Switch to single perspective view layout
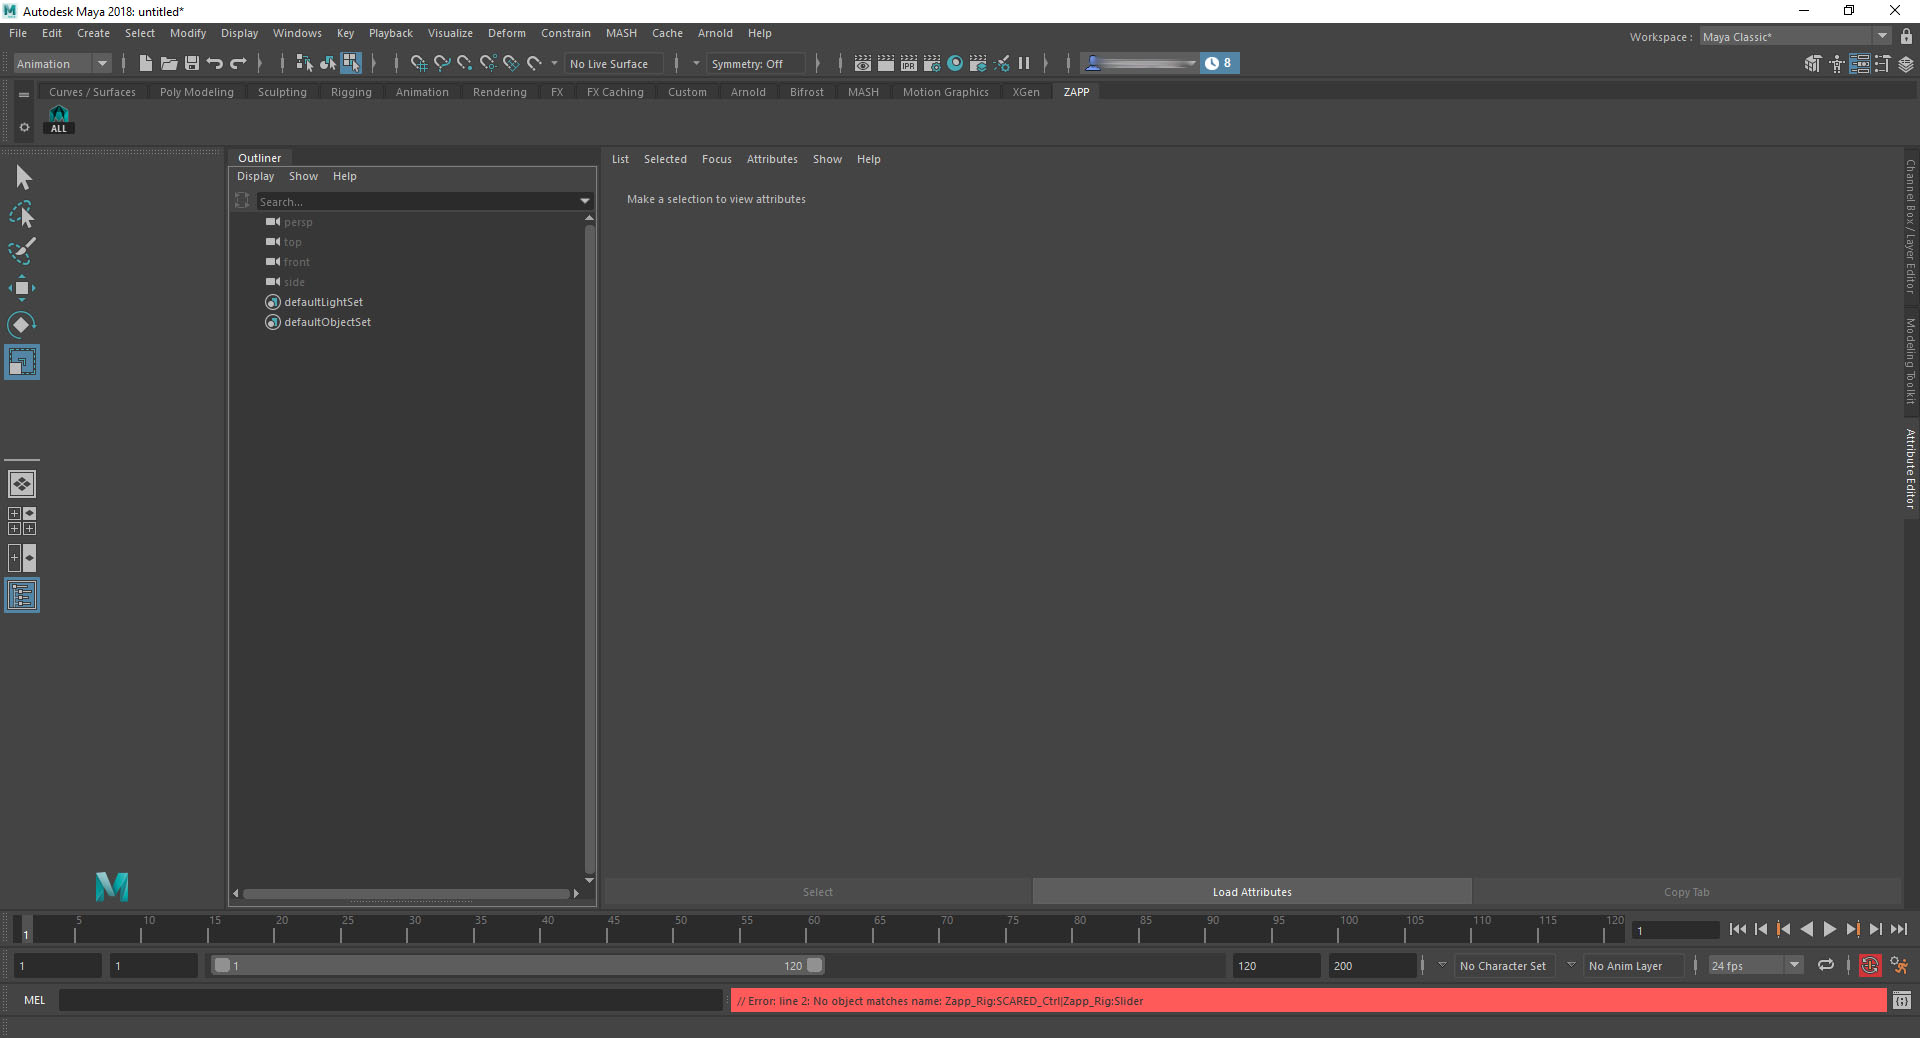Screen dimensions: 1920x1038 point(22,484)
